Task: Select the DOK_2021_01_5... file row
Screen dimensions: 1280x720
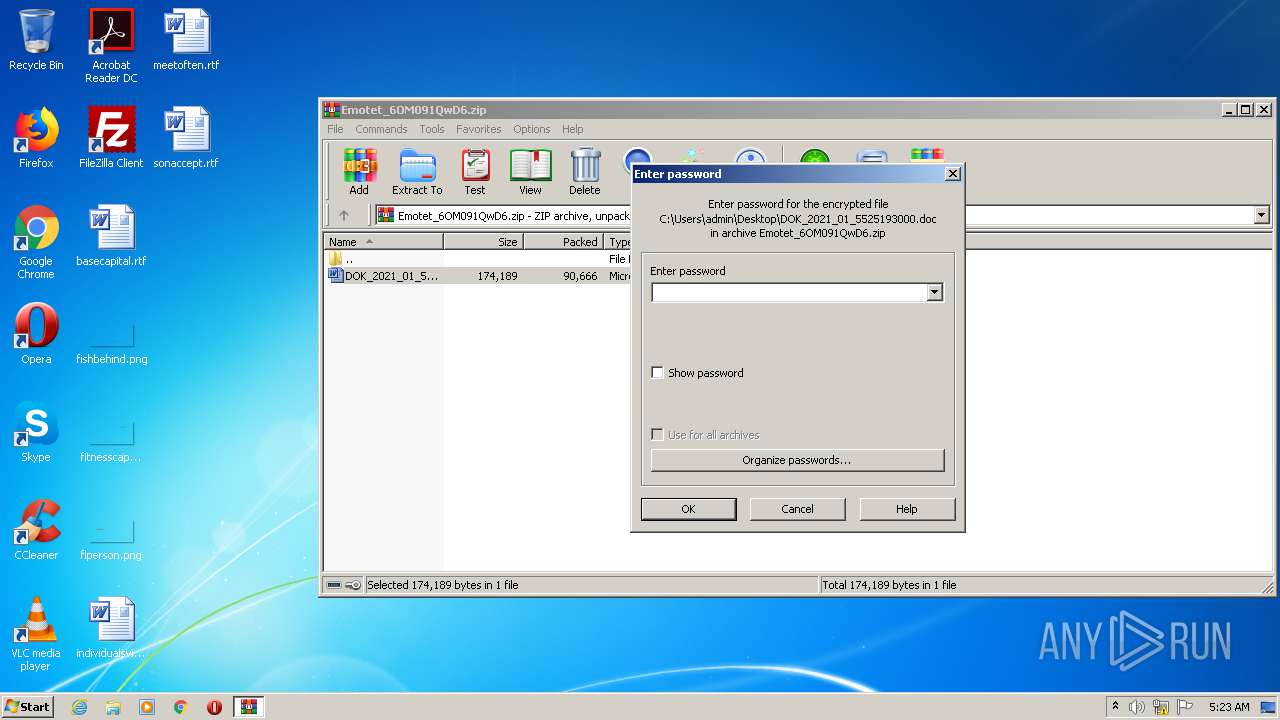Action: pos(478,276)
